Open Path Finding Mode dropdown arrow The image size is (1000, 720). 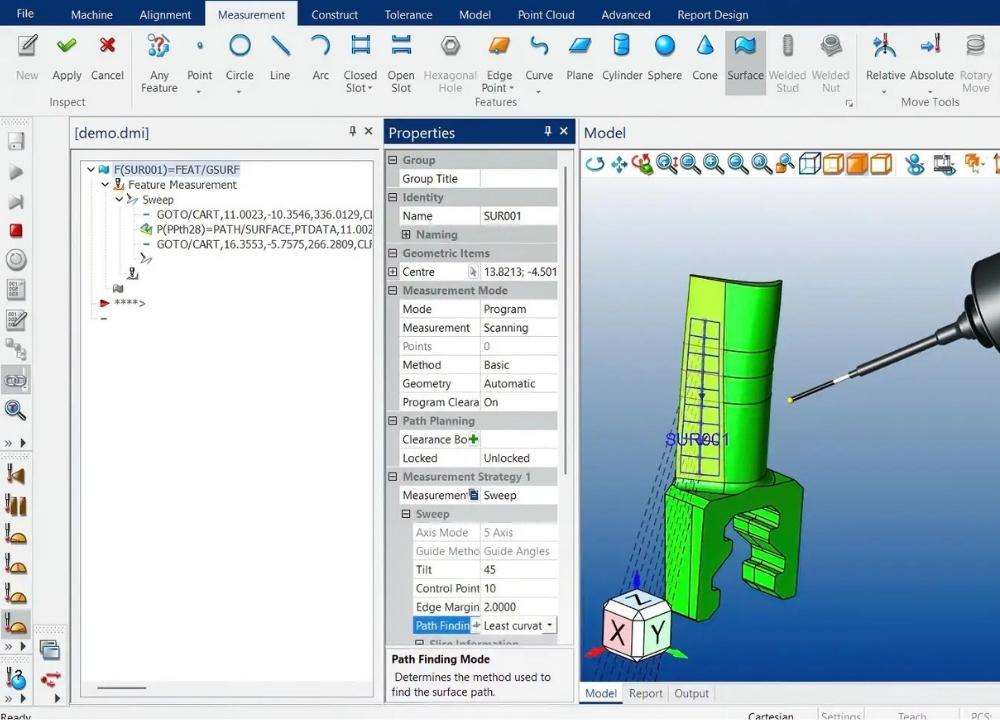(x=550, y=626)
